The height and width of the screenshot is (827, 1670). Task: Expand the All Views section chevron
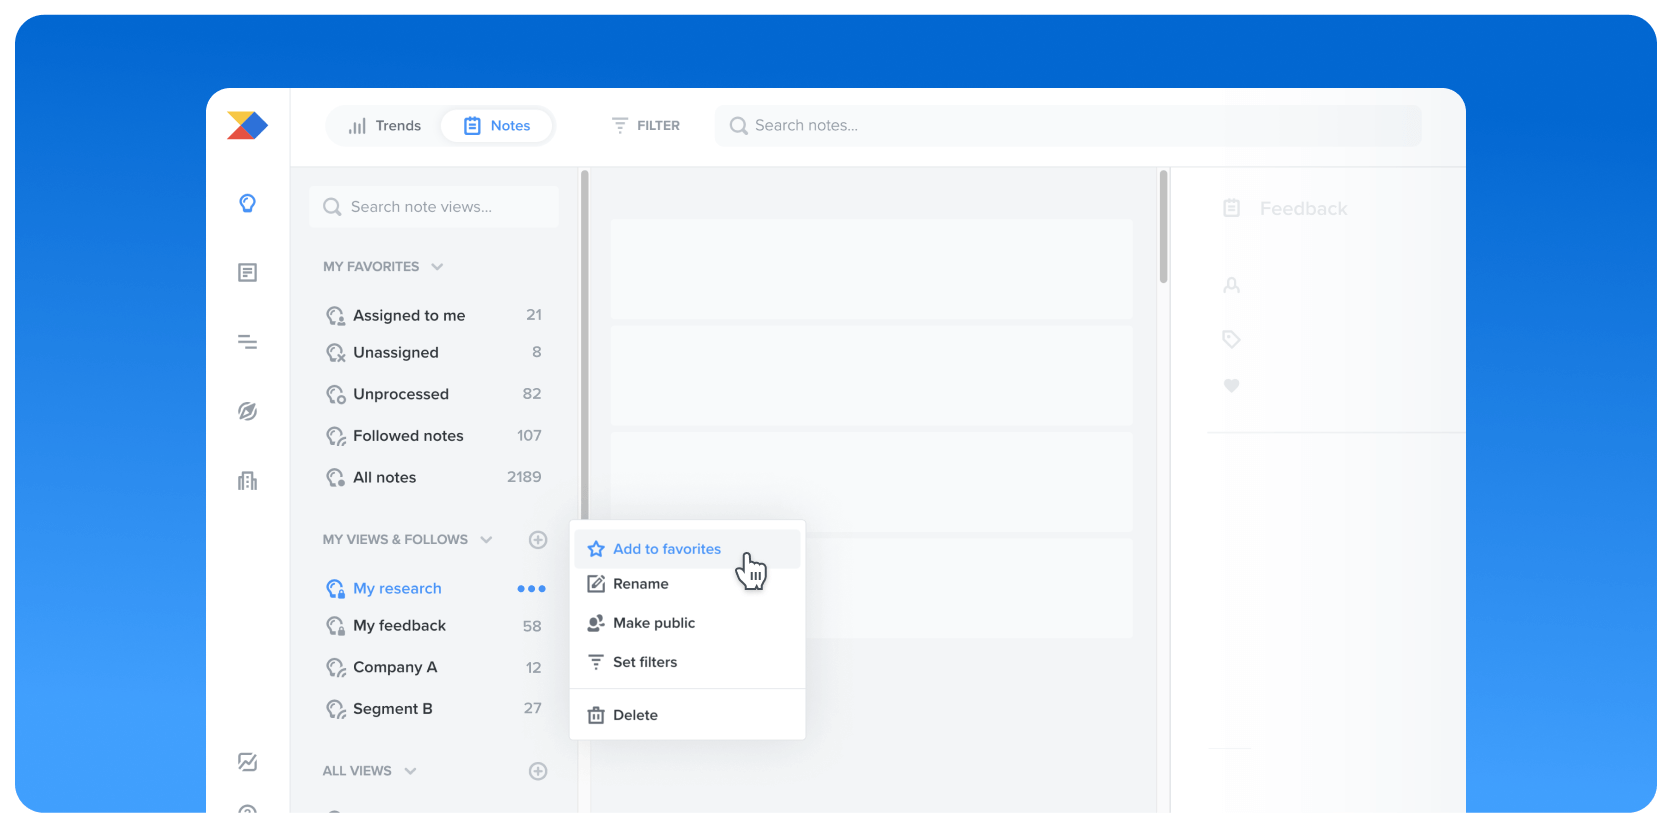(410, 771)
